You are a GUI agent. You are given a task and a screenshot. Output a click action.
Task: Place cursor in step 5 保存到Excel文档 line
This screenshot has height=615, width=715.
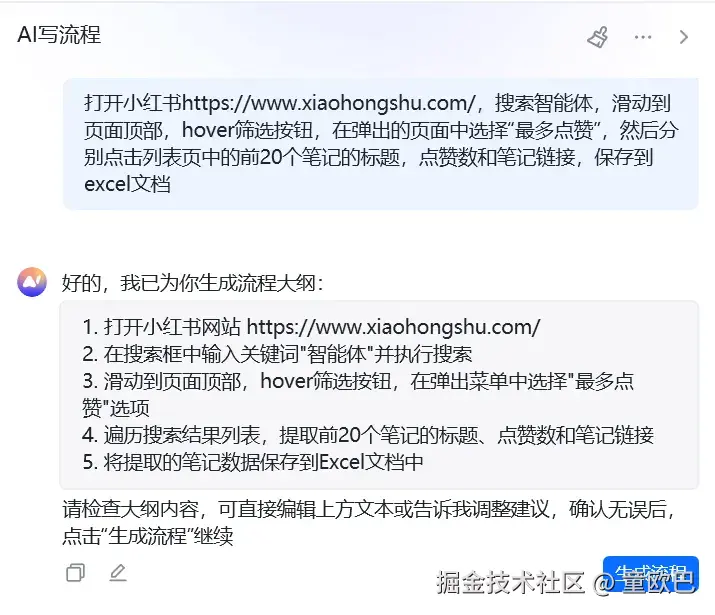tap(253, 462)
